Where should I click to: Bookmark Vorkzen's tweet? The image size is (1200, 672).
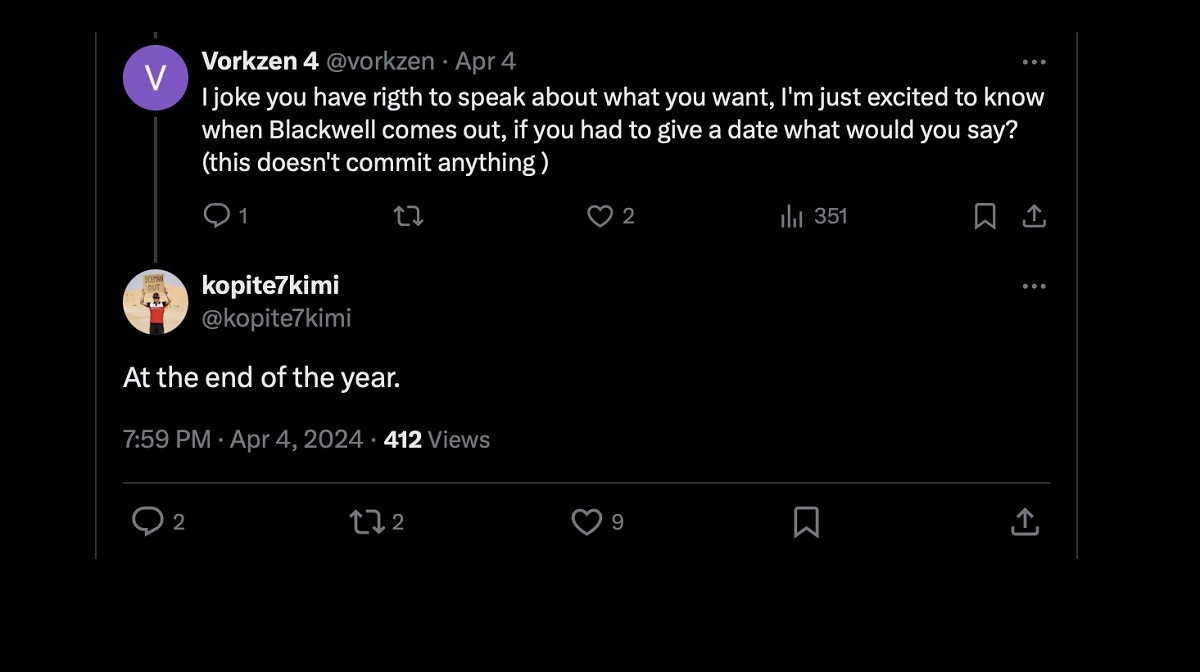985,216
